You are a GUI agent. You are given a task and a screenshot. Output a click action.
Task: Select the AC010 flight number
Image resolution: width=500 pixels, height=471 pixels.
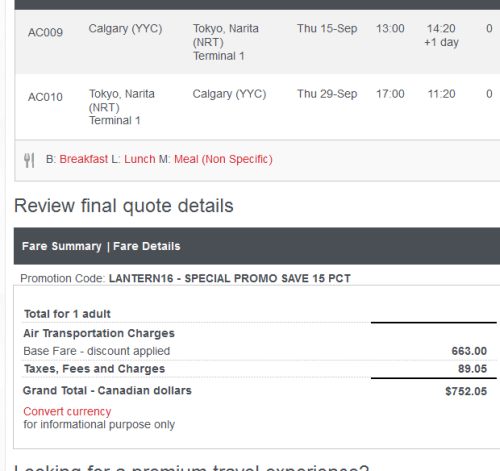[45, 97]
